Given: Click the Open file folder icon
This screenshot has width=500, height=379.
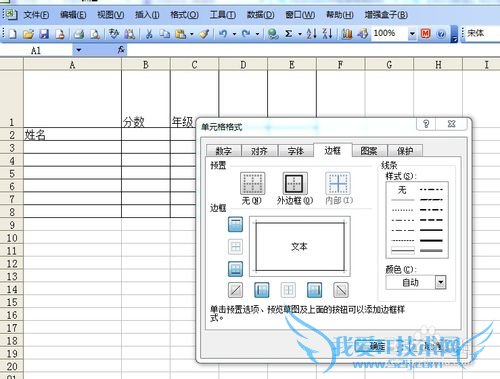Looking at the screenshot, I should [x=28, y=34].
